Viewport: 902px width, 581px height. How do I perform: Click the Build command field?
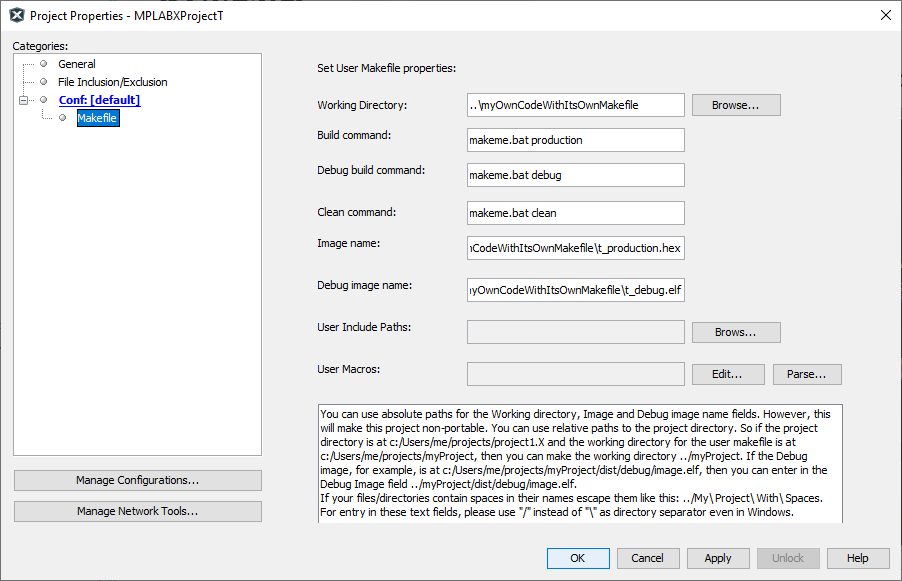(x=575, y=140)
